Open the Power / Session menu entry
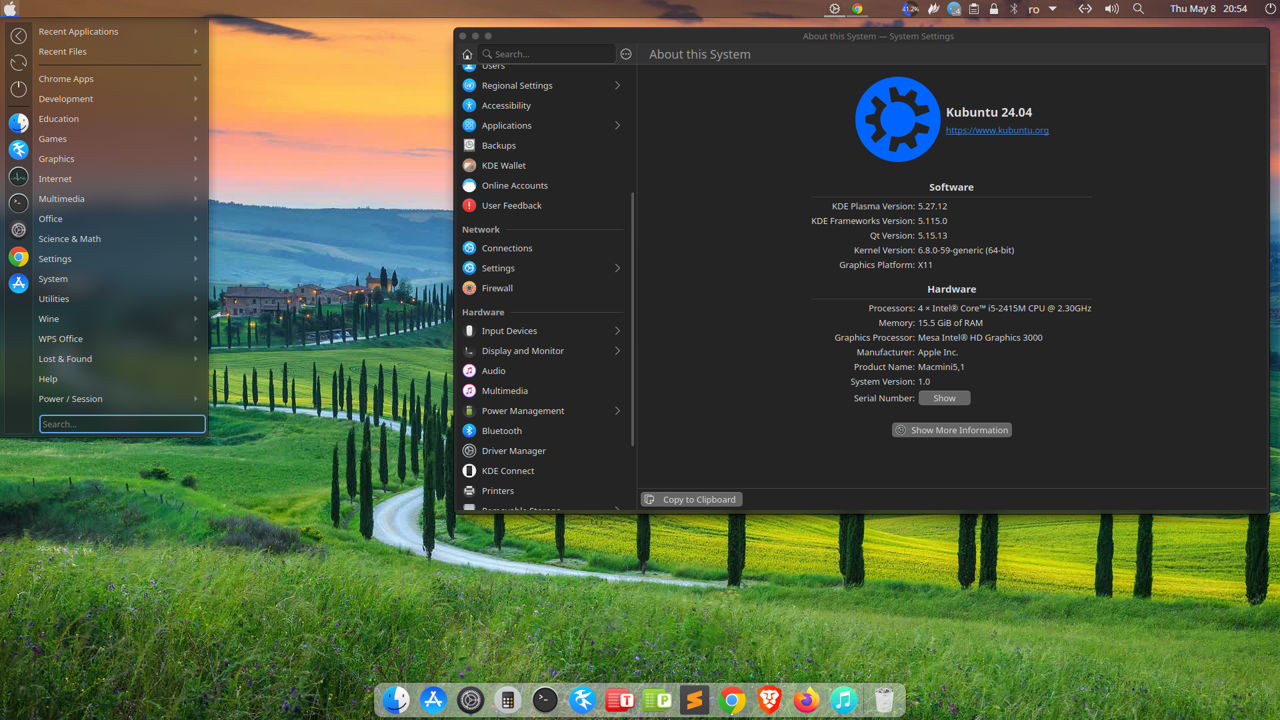This screenshot has height=720, width=1280. [x=119, y=399]
